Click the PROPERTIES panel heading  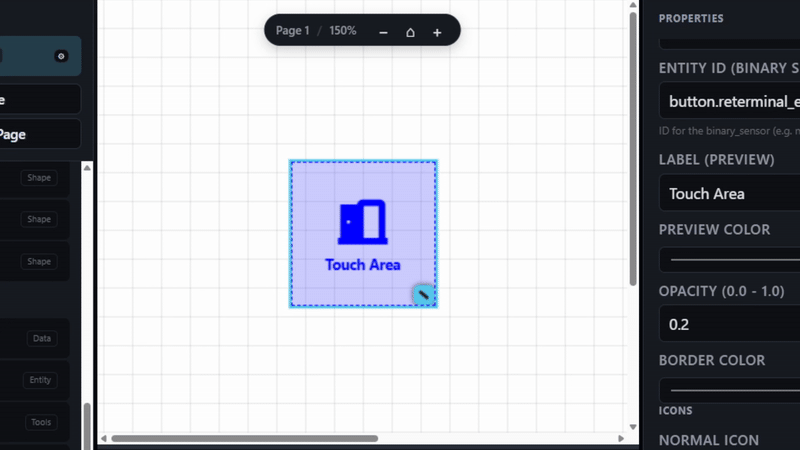tap(691, 18)
